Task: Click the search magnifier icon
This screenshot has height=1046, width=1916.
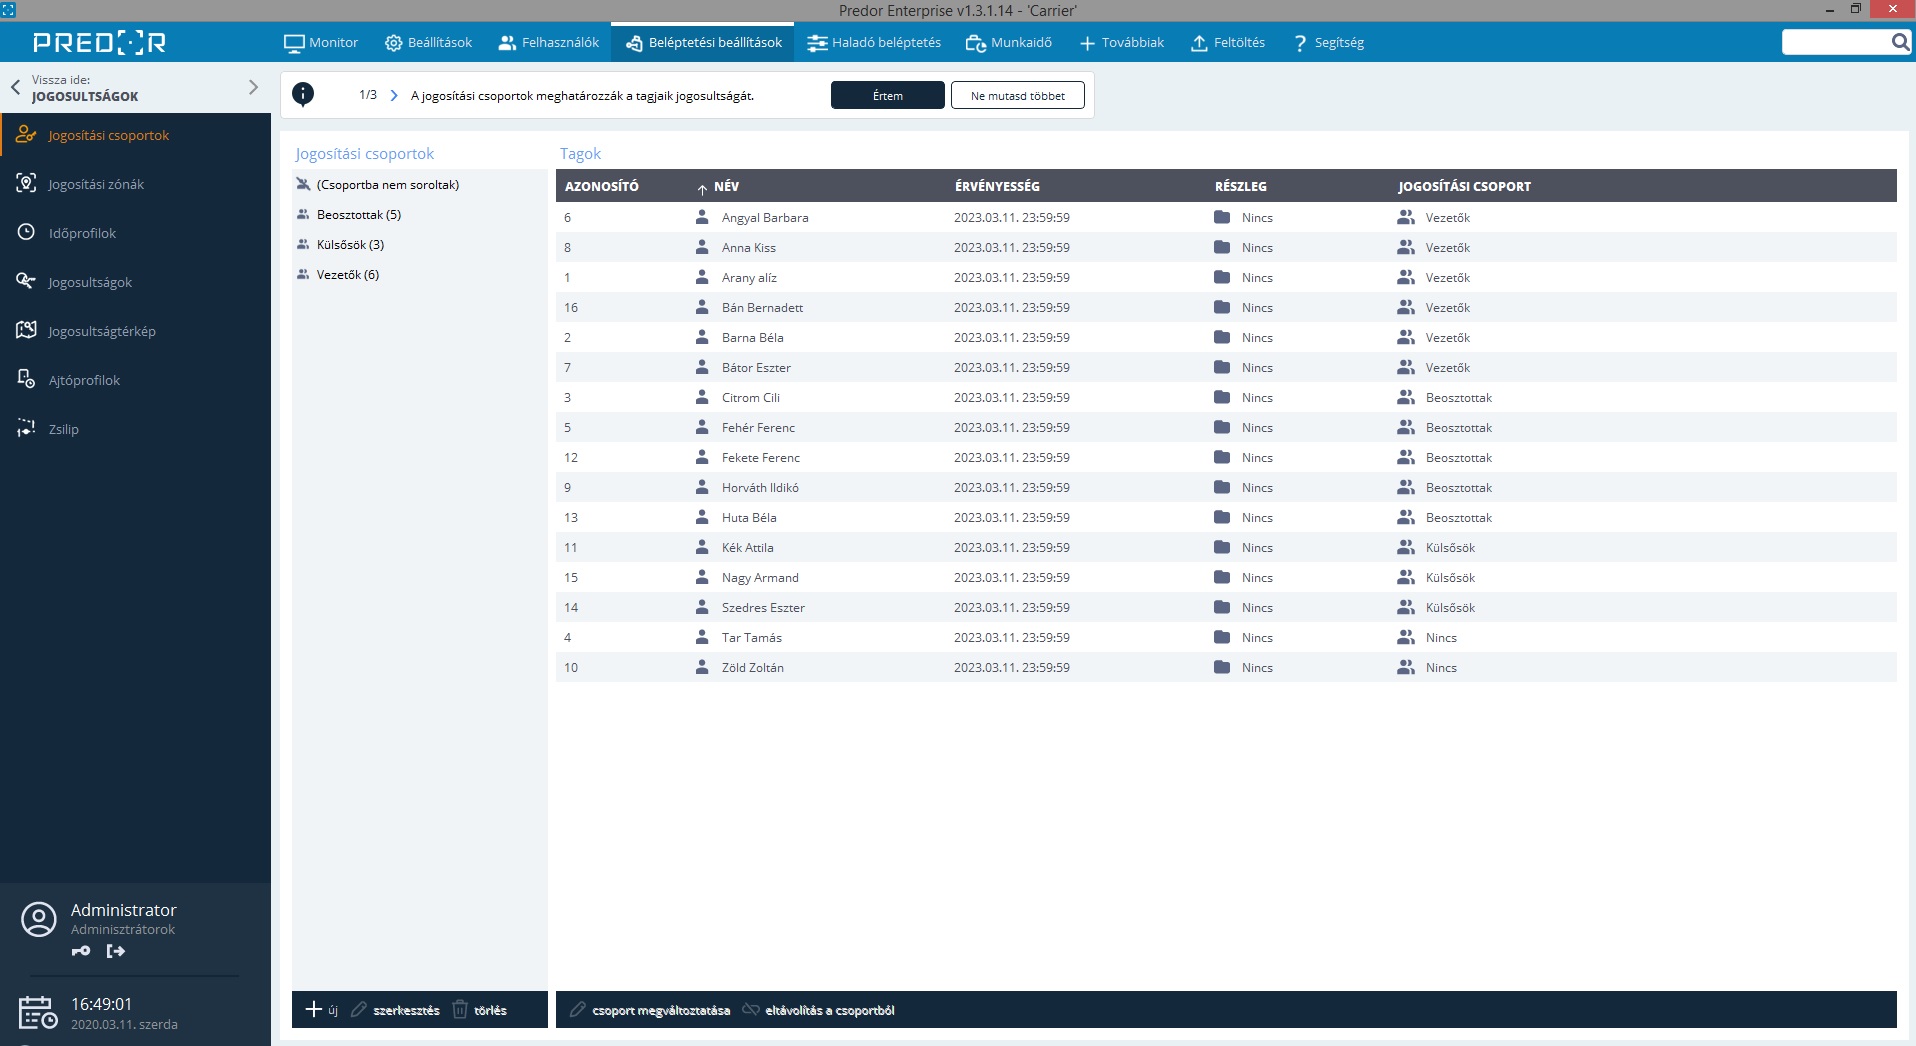Action: [x=1900, y=42]
